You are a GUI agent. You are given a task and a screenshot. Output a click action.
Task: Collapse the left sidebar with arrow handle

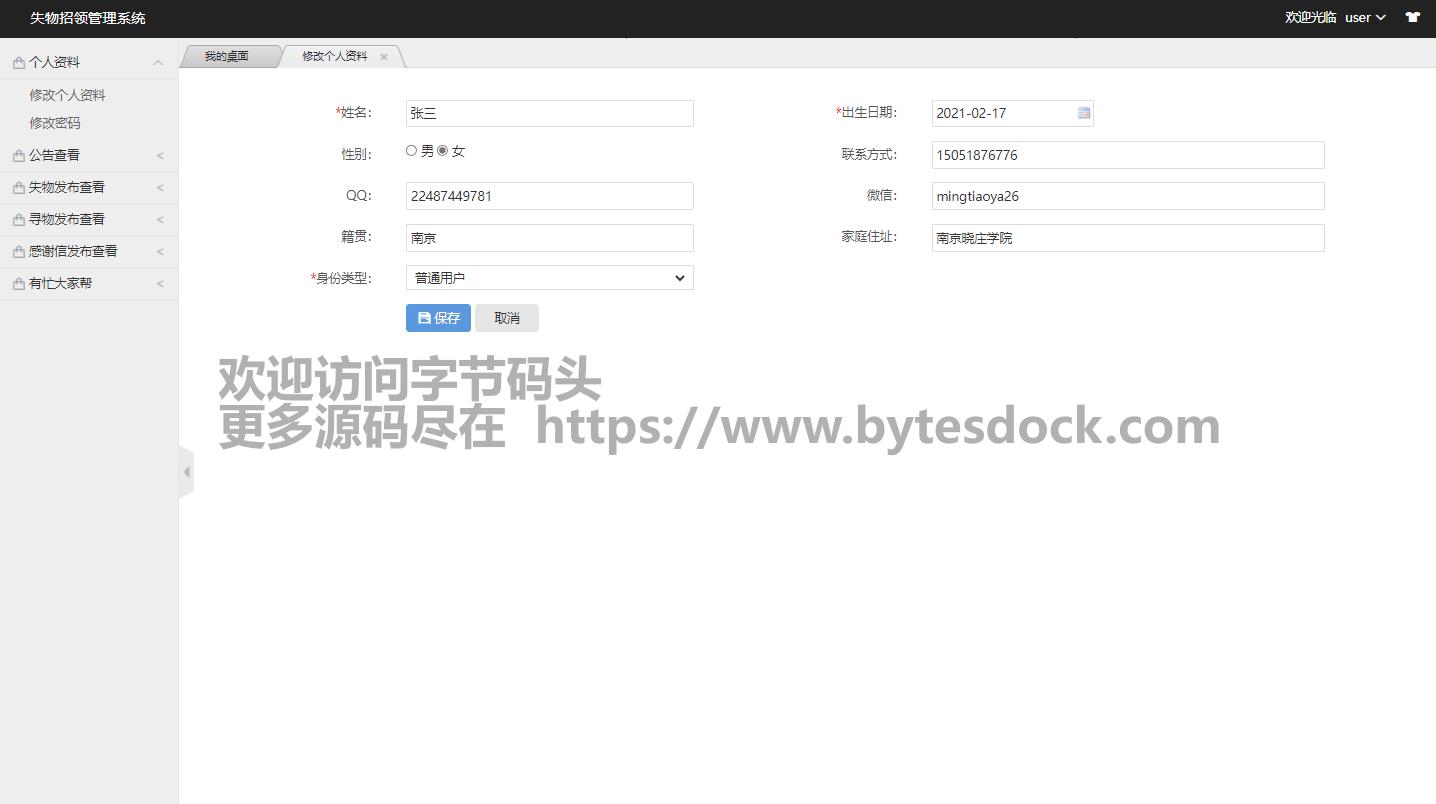click(186, 472)
